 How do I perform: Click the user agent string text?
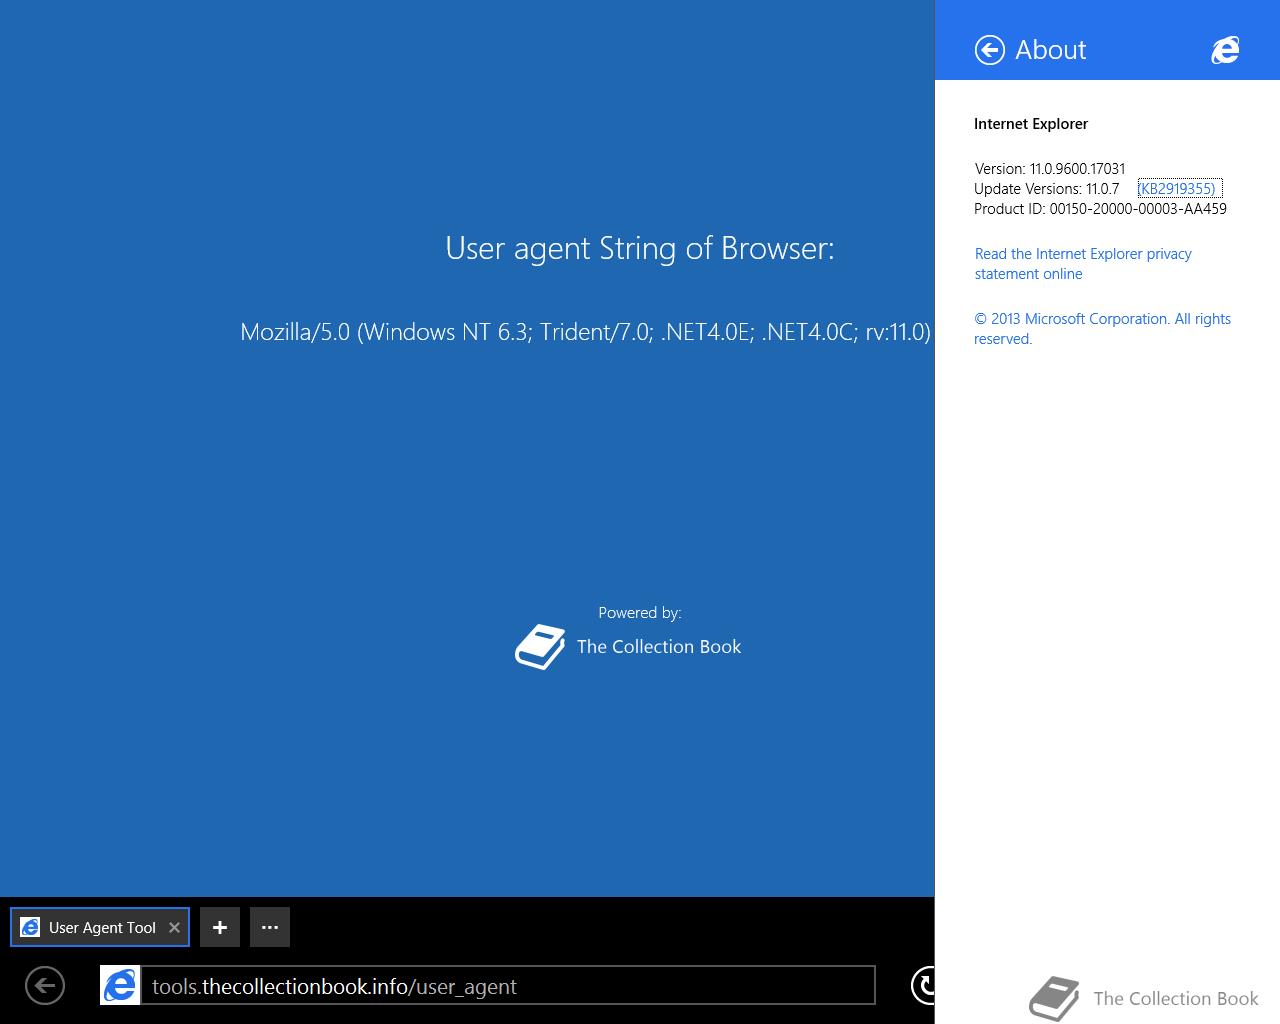(585, 332)
